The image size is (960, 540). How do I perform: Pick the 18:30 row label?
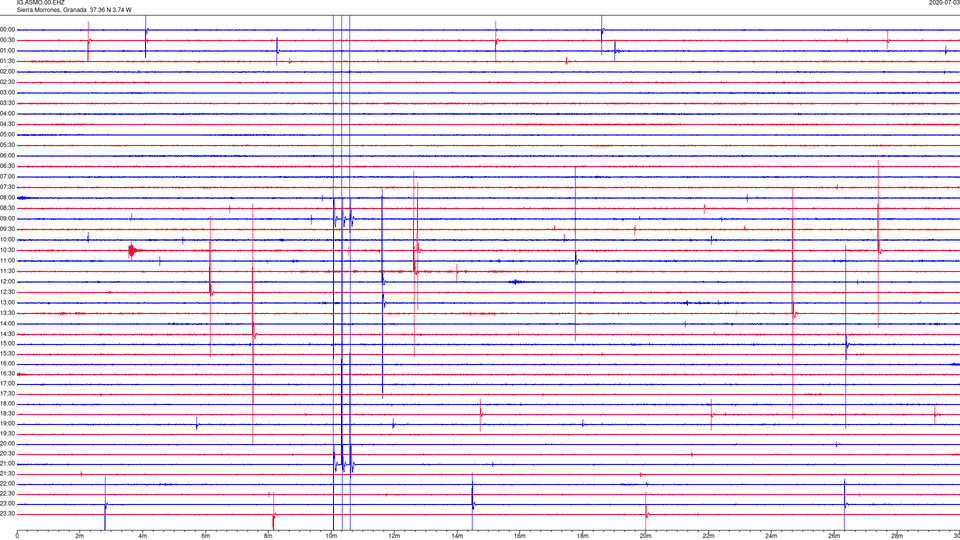[7, 413]
